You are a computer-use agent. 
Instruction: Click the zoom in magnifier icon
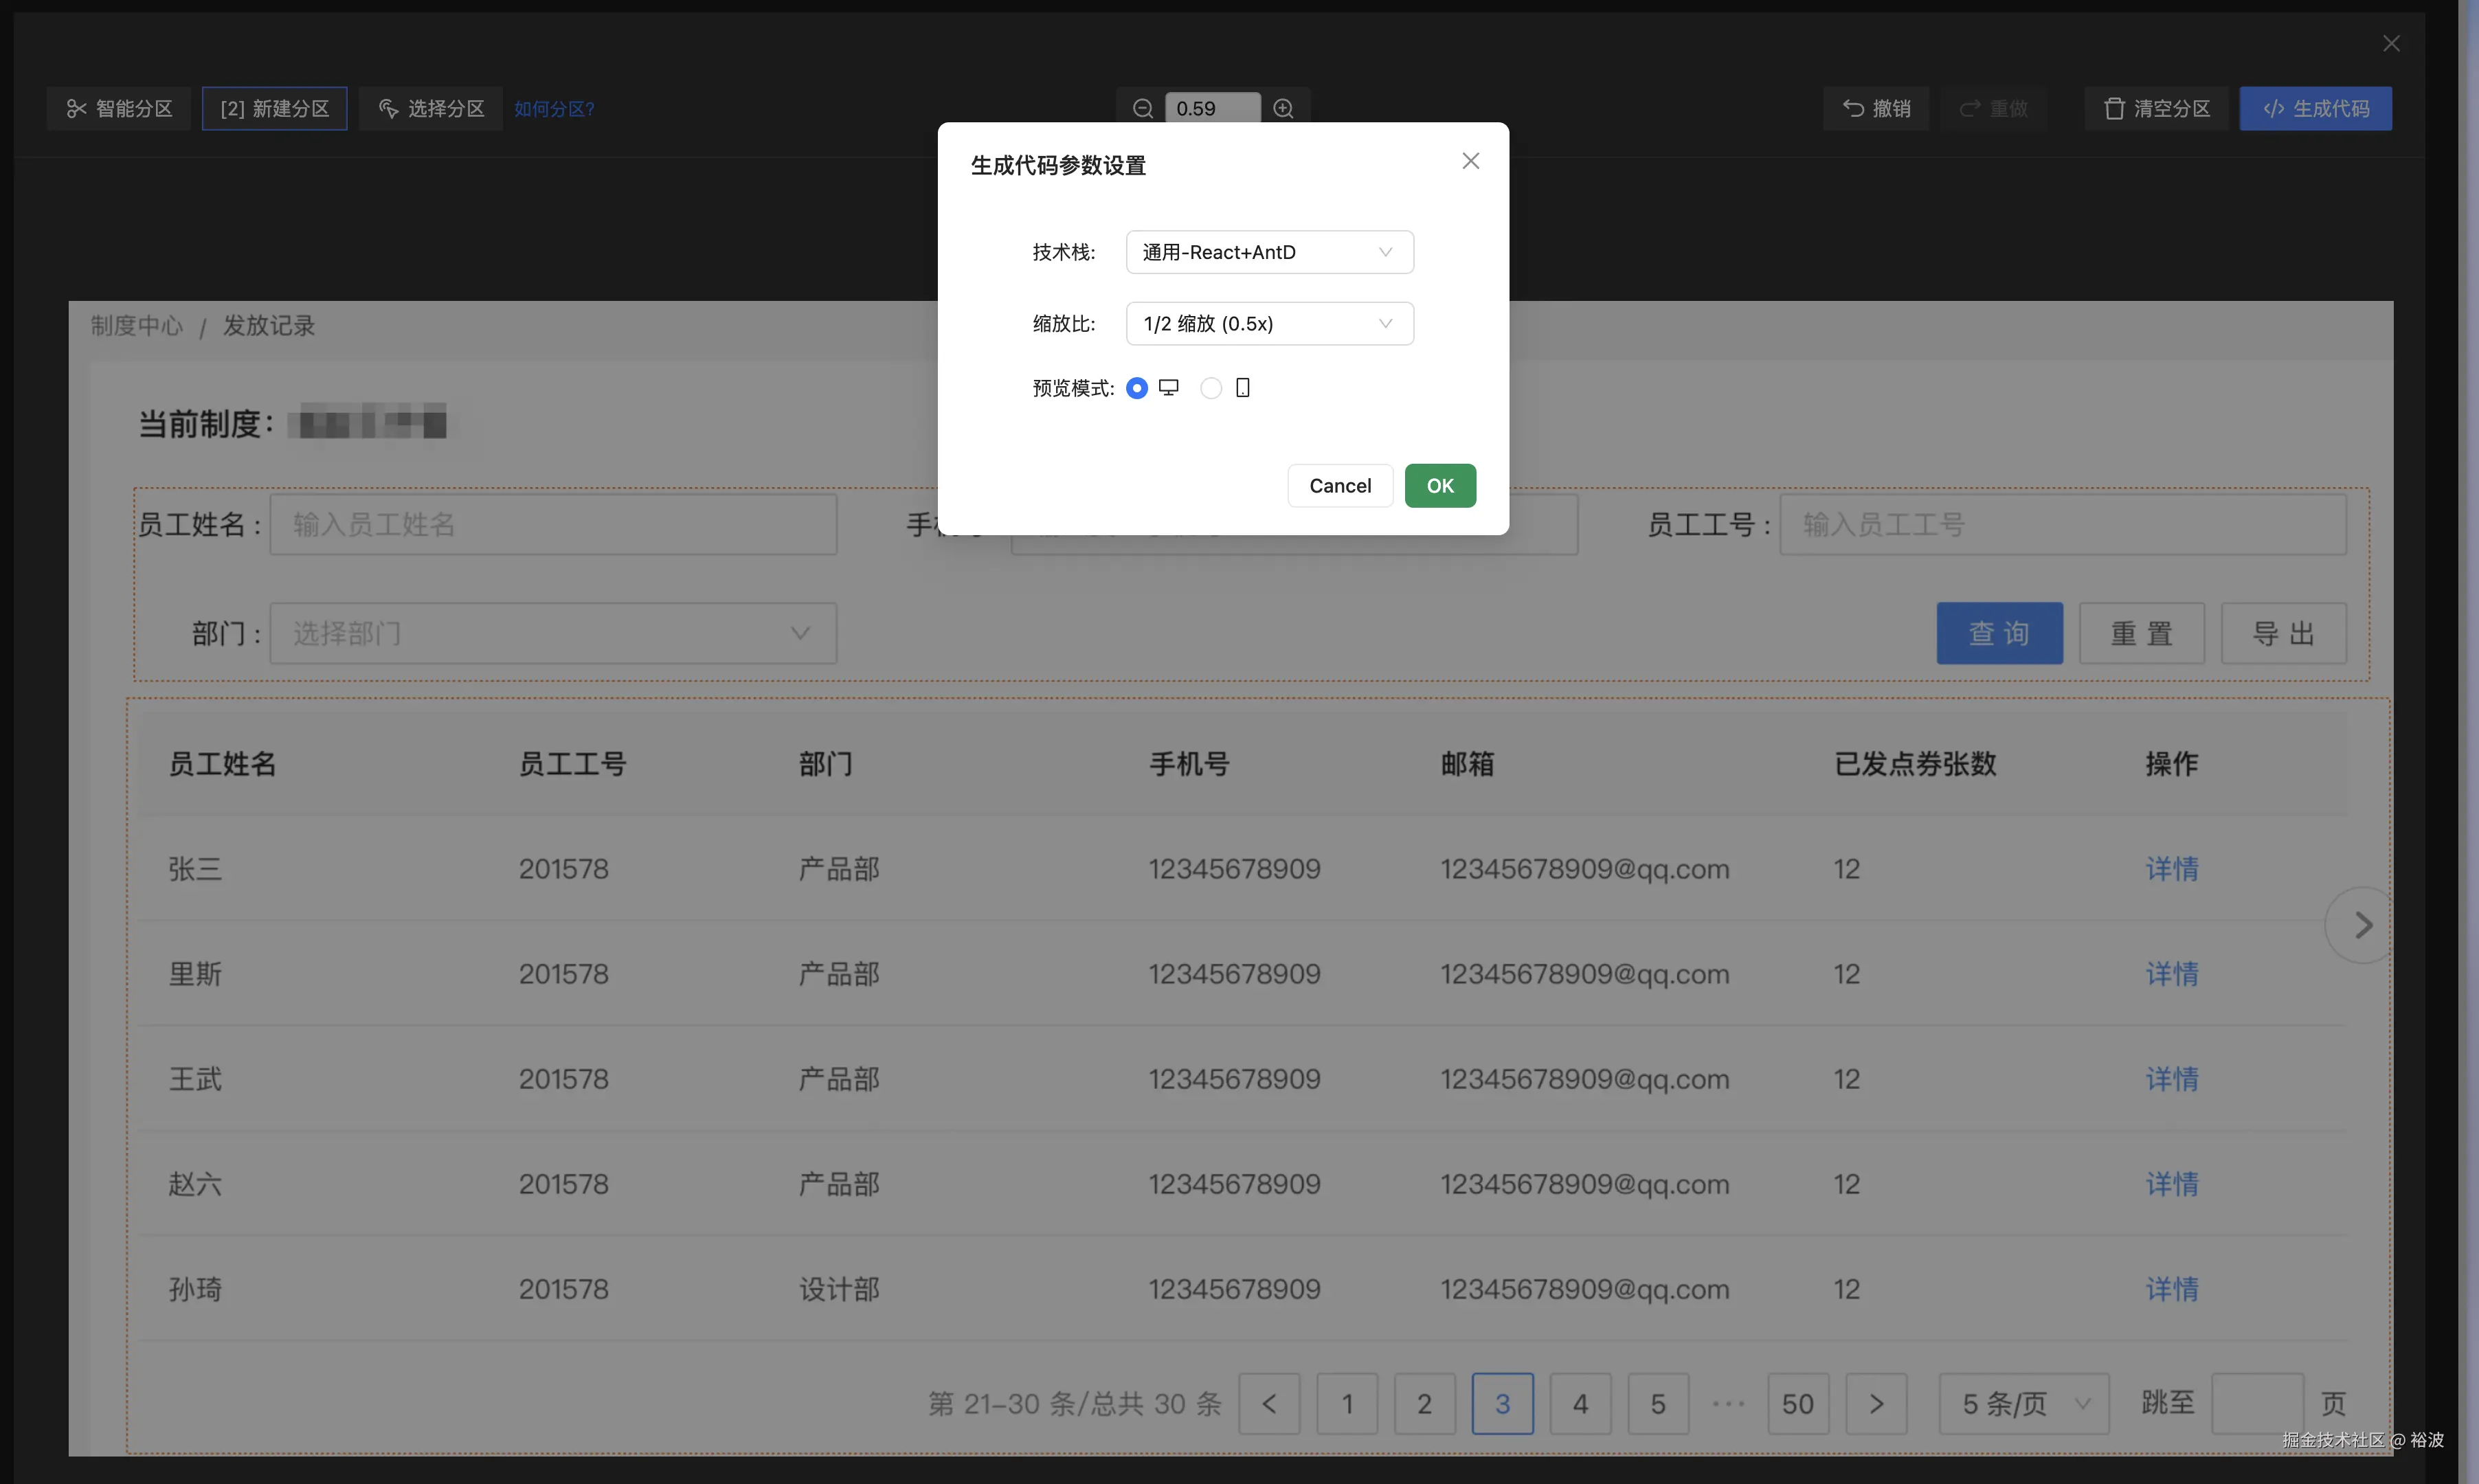coord(1284,108)
